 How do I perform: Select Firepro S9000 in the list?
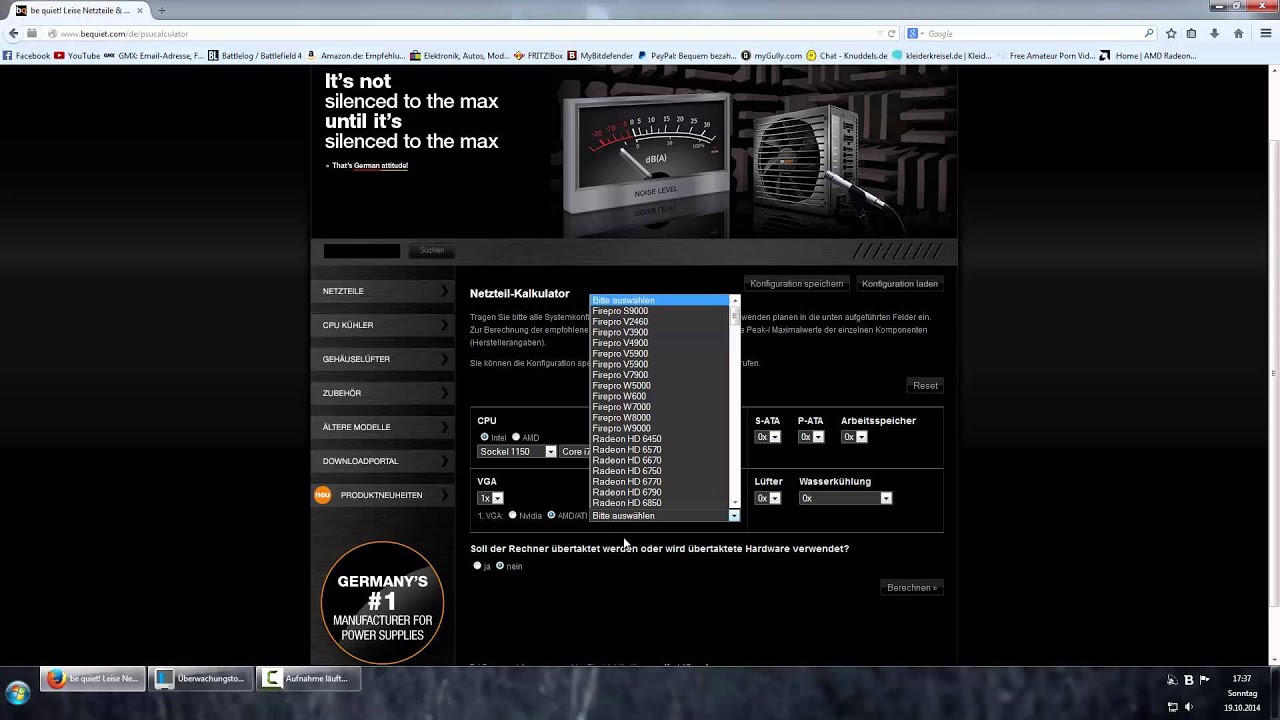tap(660, 311)
